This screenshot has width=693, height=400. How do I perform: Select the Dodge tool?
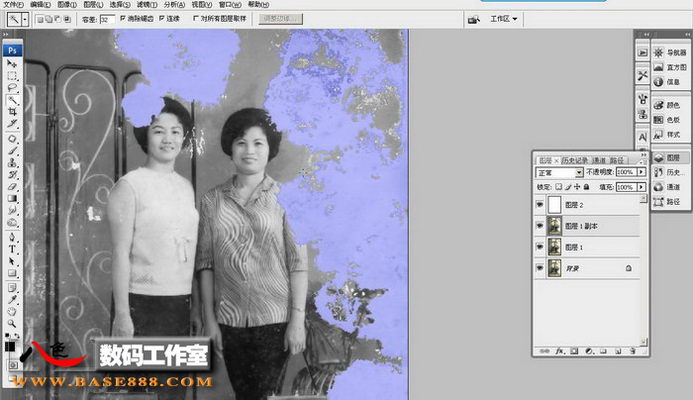(12, 222)
